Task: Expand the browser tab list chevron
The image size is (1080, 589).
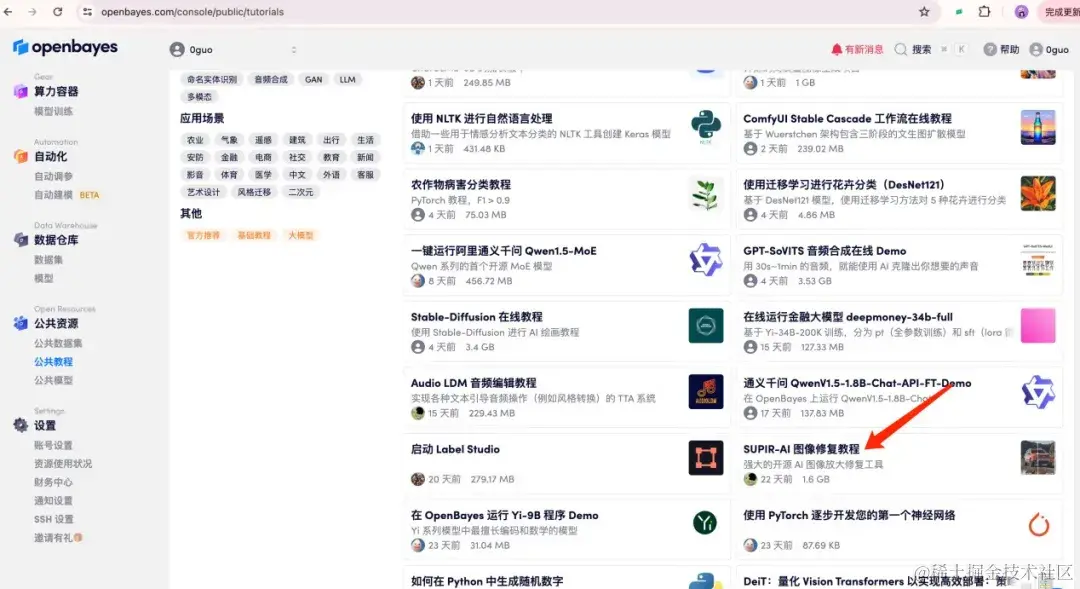Action: (x=293, y=48)
